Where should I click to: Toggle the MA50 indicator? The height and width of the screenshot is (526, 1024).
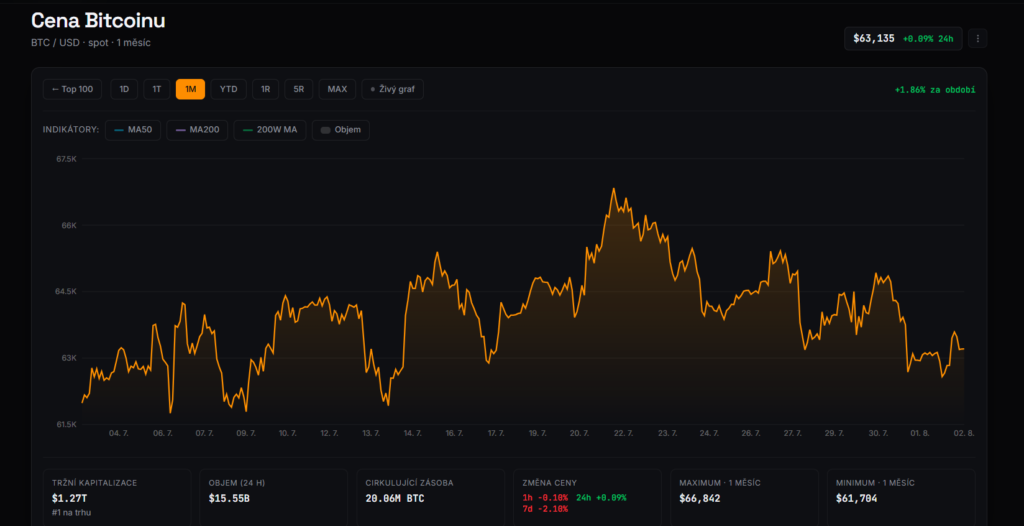click(x=133, y=130)
